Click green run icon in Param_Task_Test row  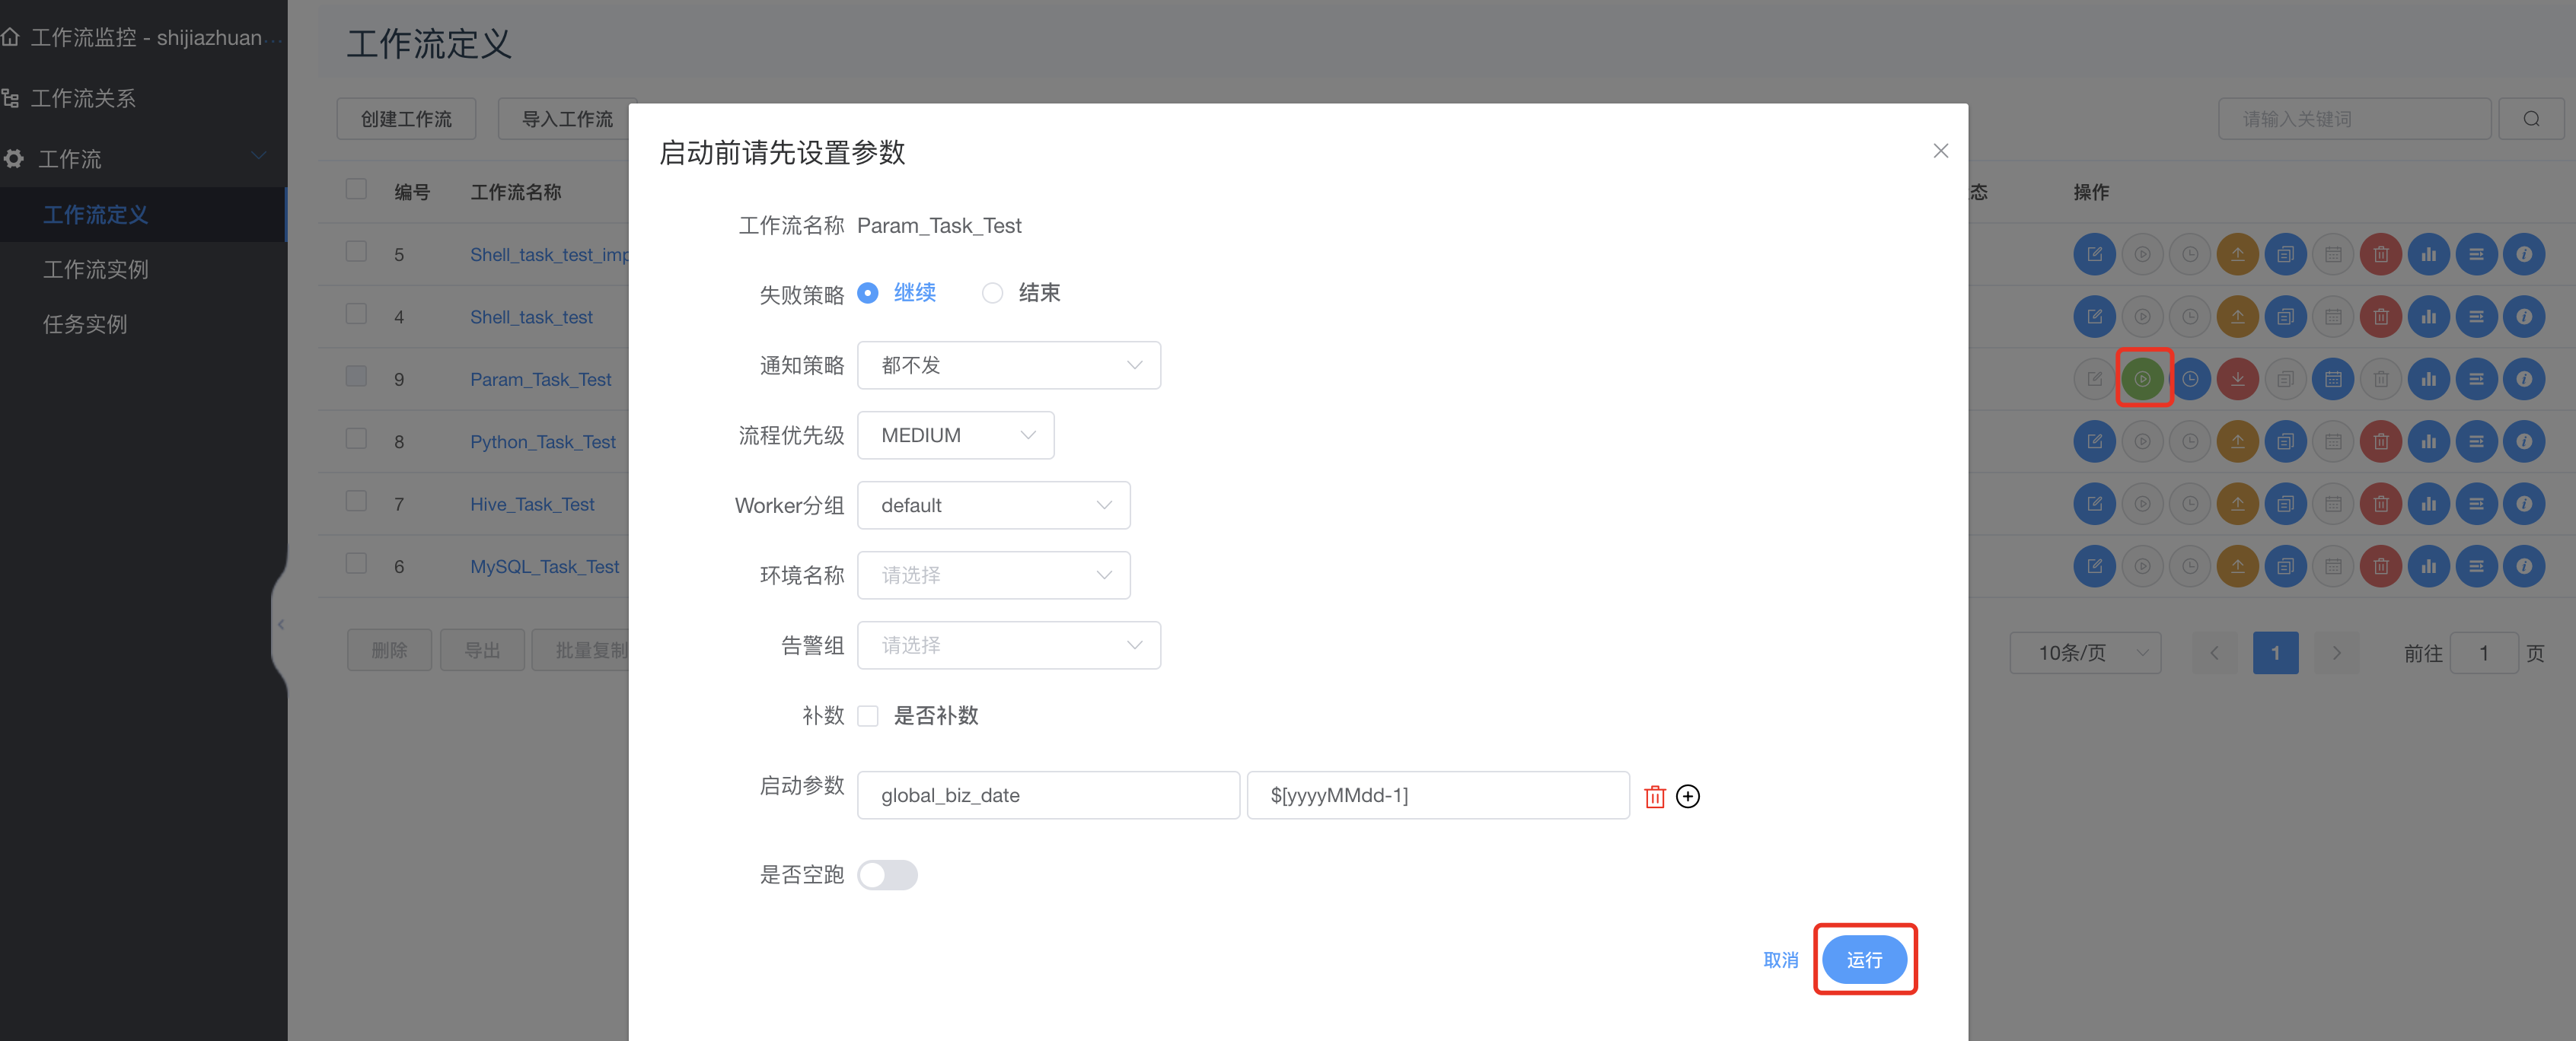pyautogui.click(x=2142, y=379)
